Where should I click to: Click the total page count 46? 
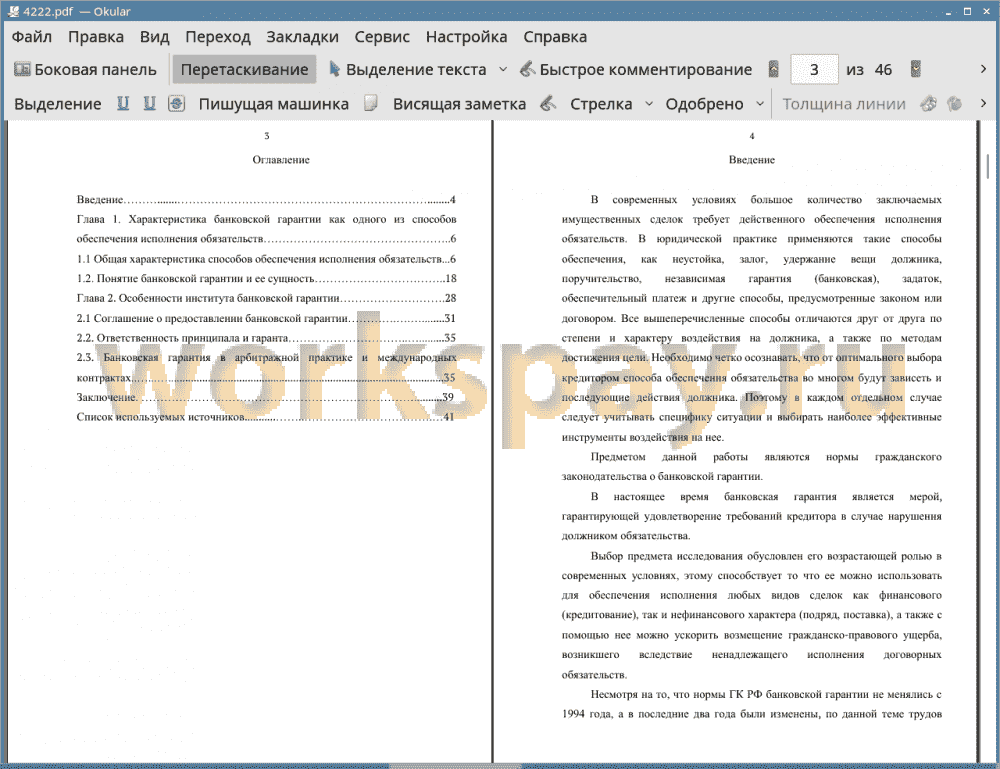pyautogui.click(x=883, y=70)
